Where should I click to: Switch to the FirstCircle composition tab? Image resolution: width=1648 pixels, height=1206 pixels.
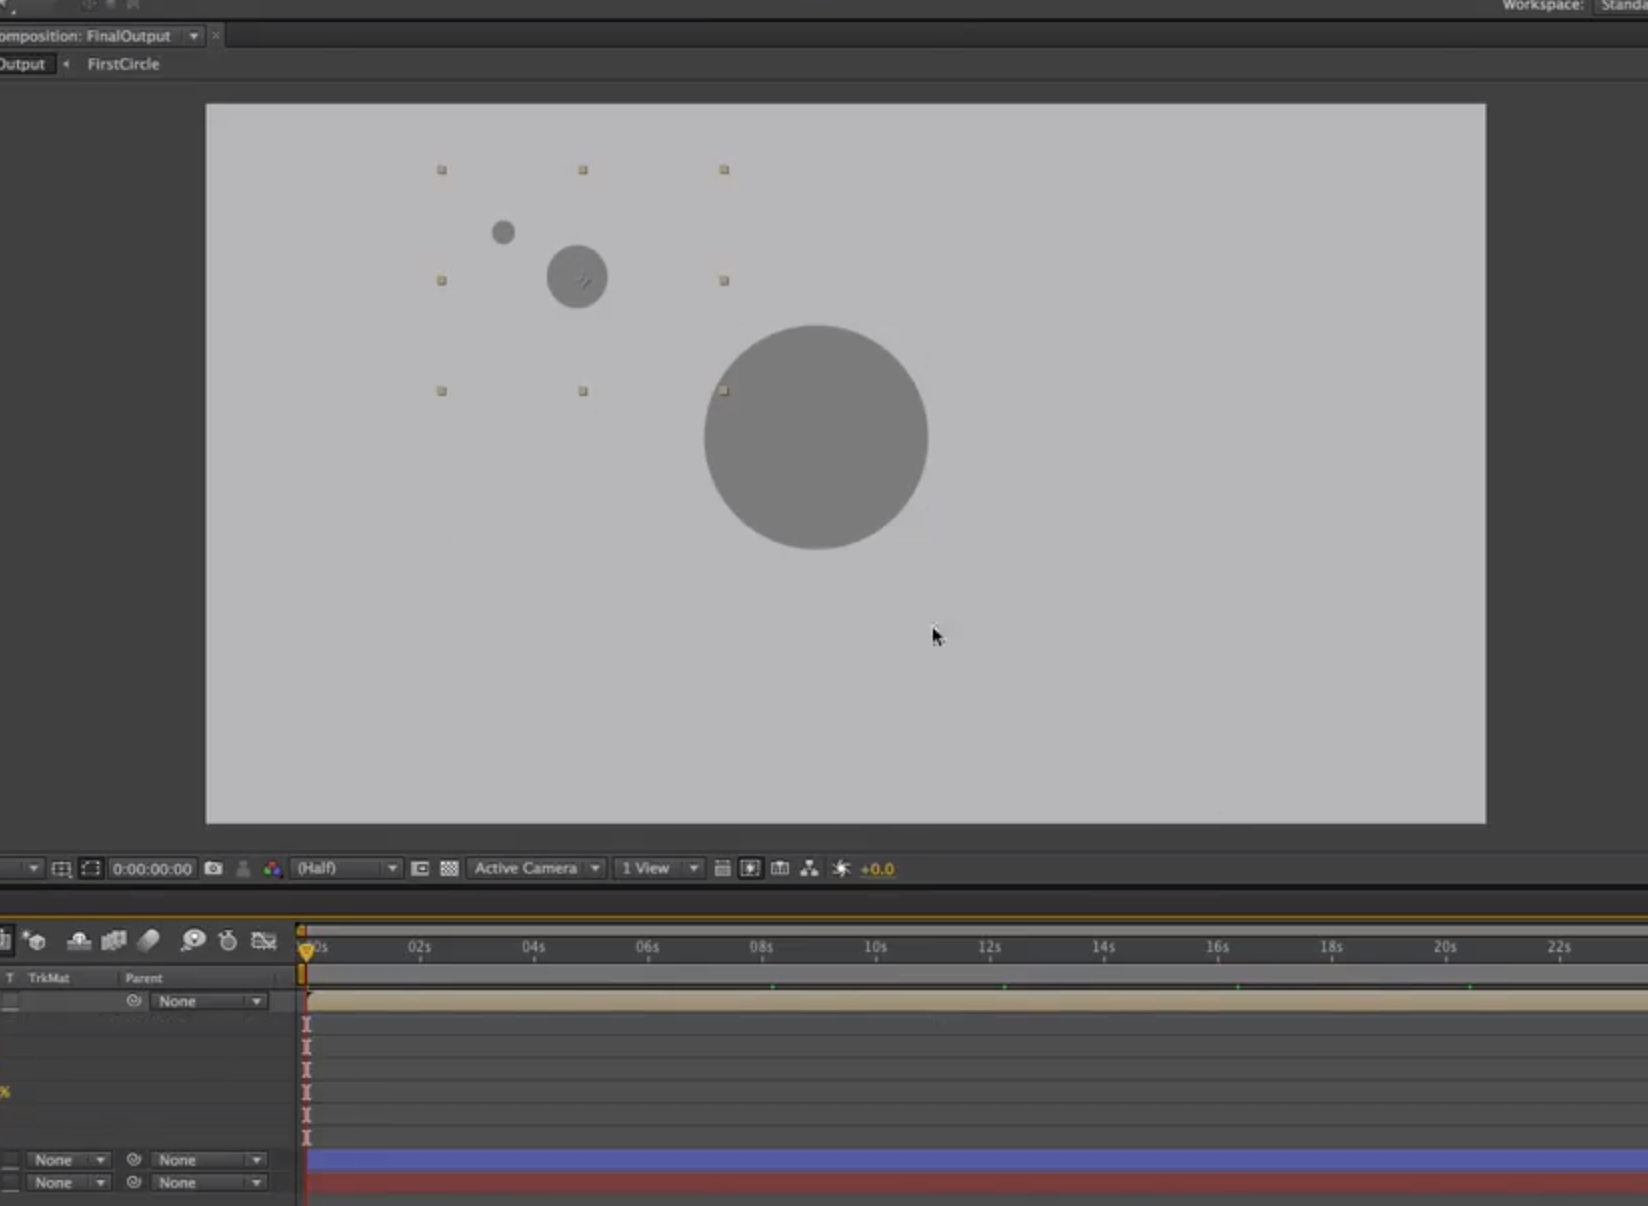click(x=123, y=64)
